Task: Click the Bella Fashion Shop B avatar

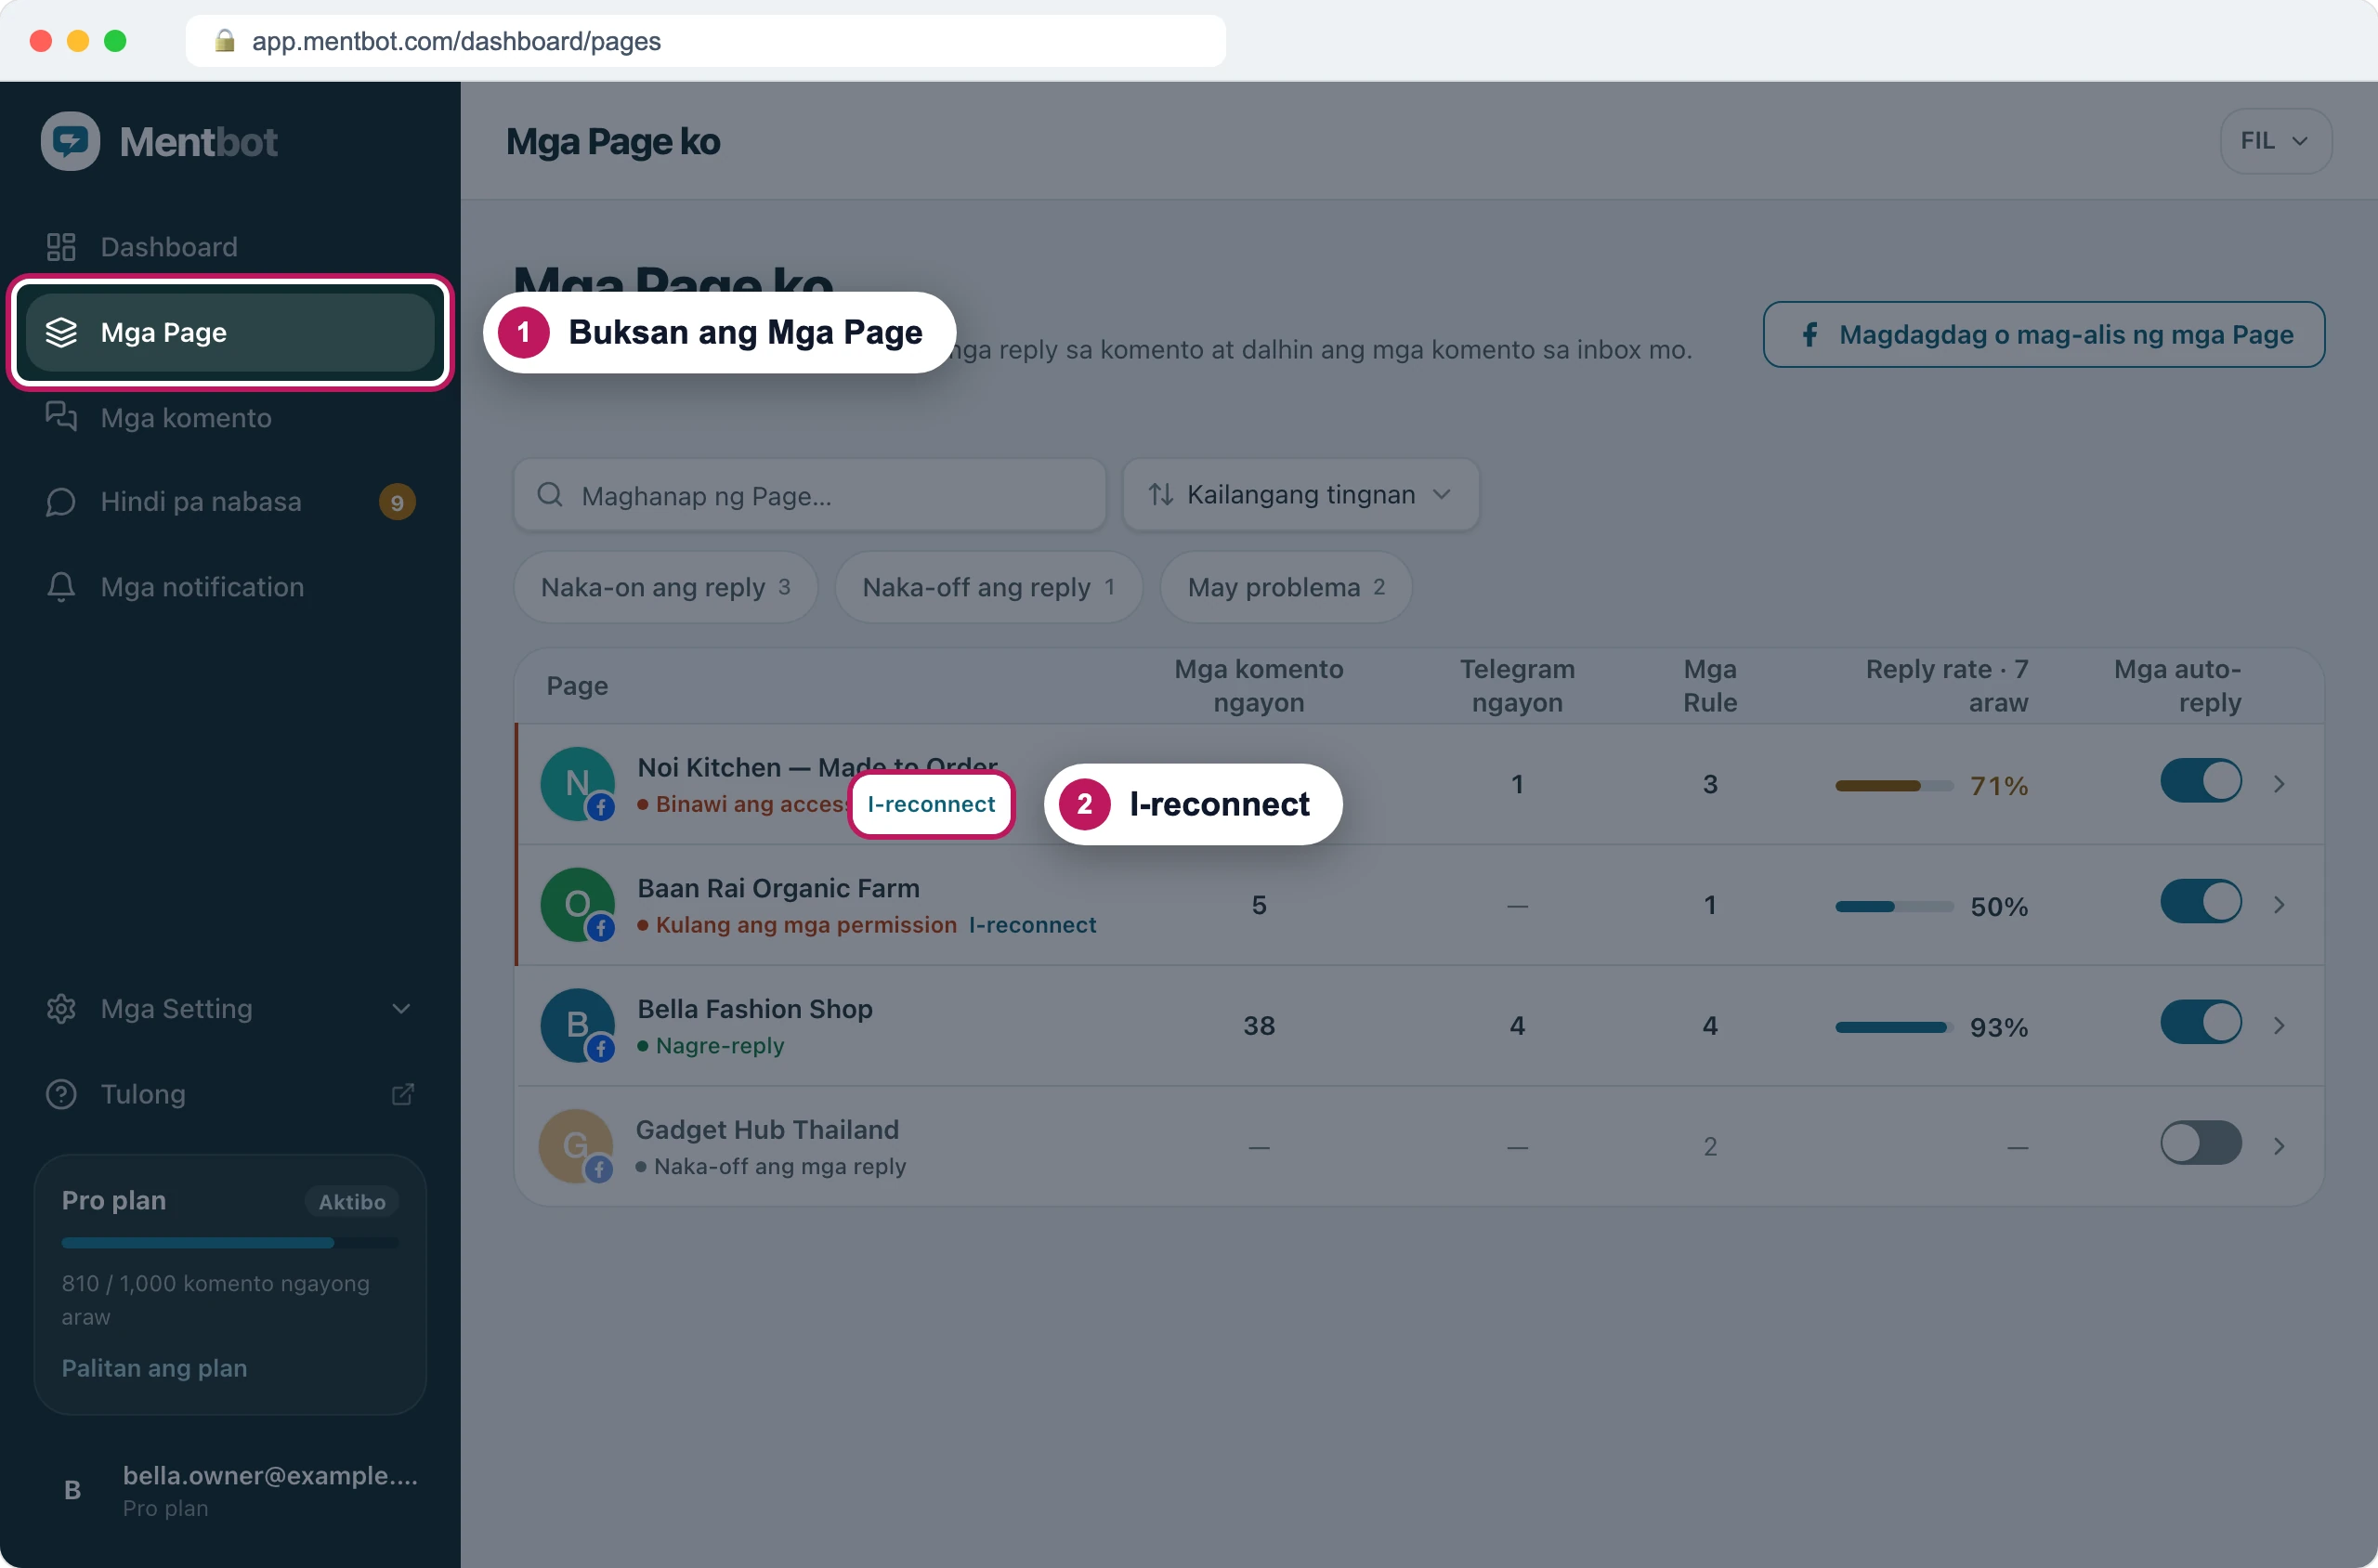Action: tap(578, 1026)
